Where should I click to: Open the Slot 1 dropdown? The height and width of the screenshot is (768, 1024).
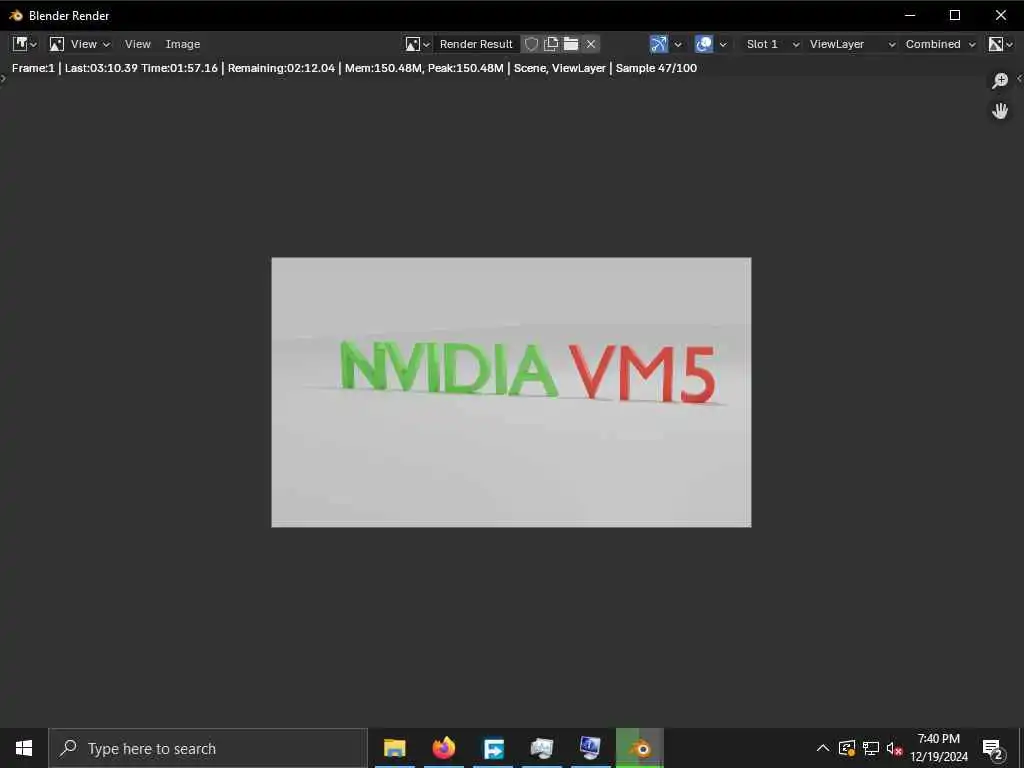pos(773,44)
